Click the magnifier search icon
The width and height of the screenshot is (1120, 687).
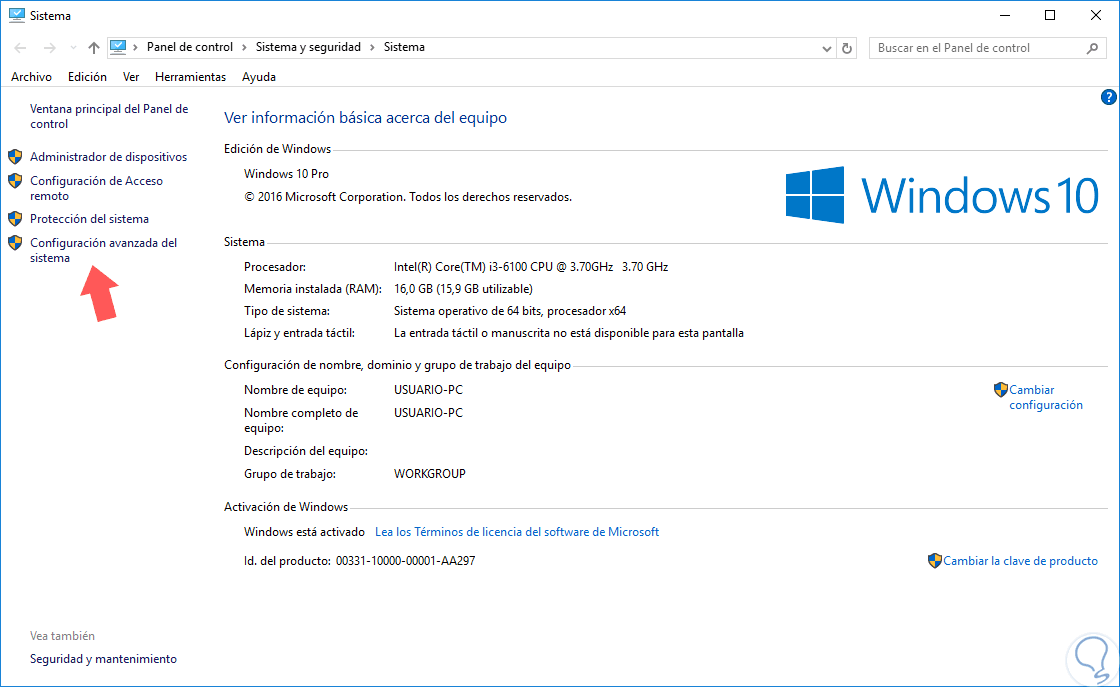pyautogui.click(x=1092, y=48)
